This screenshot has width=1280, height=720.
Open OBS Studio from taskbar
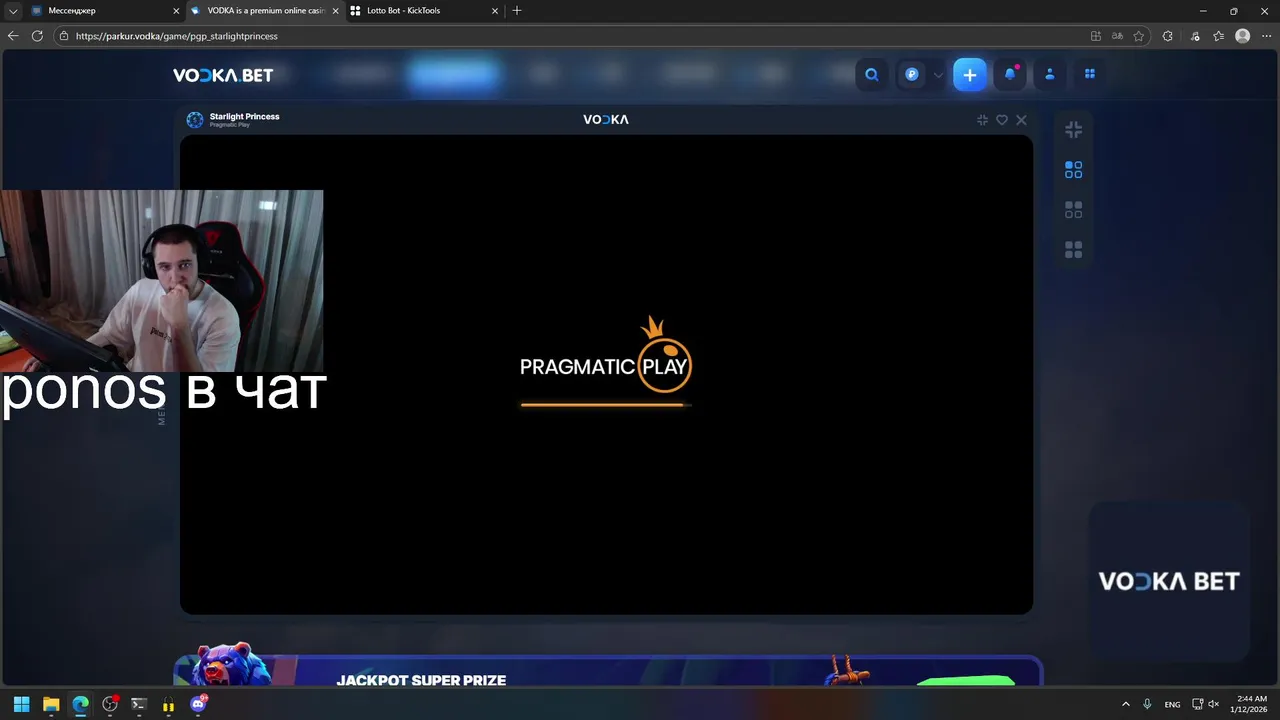tap(110, 704)
